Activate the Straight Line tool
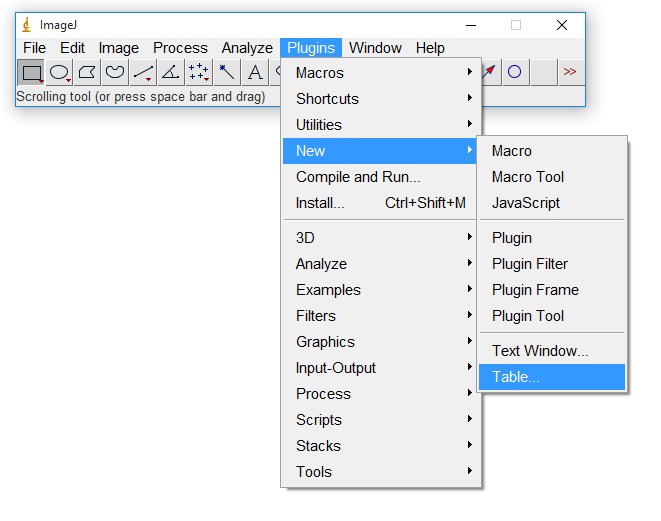The height and width of the screenshot is (521, 661). [144, 72]
